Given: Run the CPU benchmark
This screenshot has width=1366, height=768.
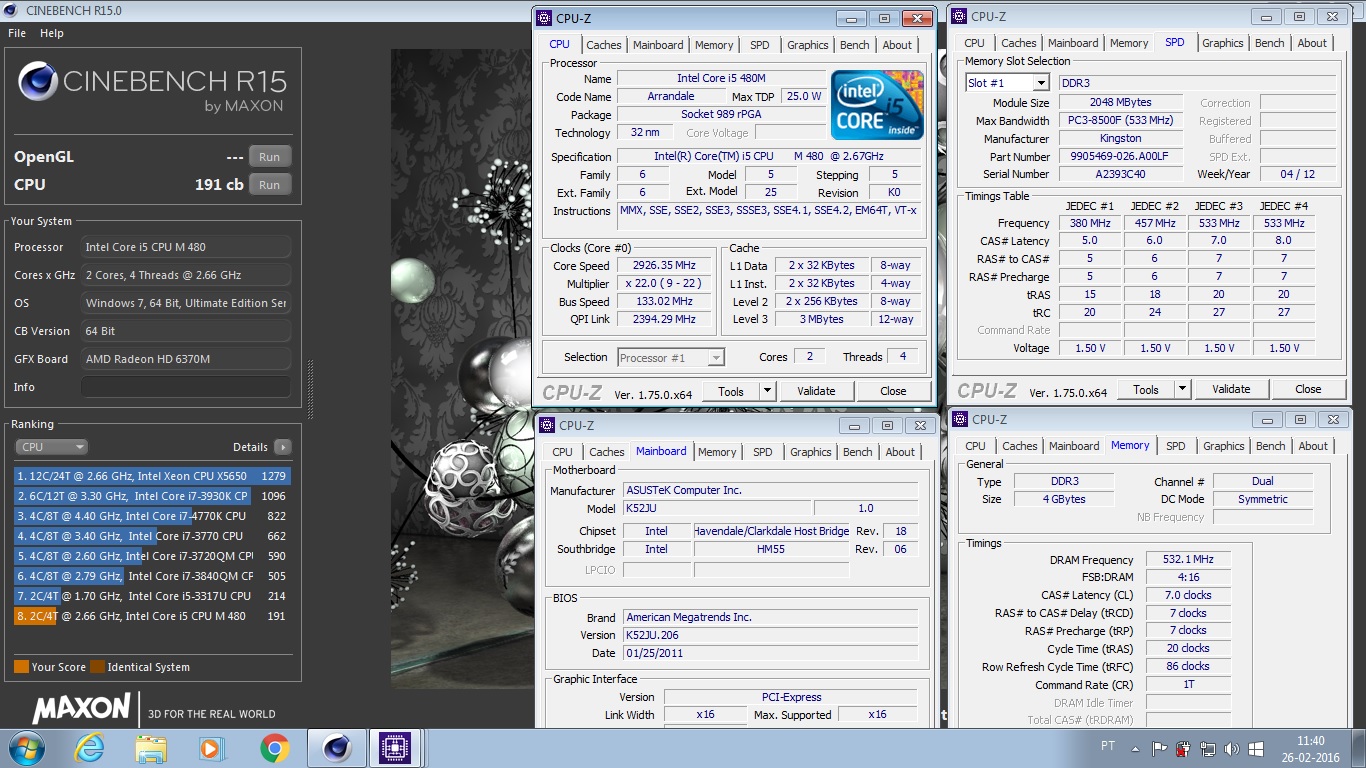Looking at the screenshot, I should pos(269,184).
